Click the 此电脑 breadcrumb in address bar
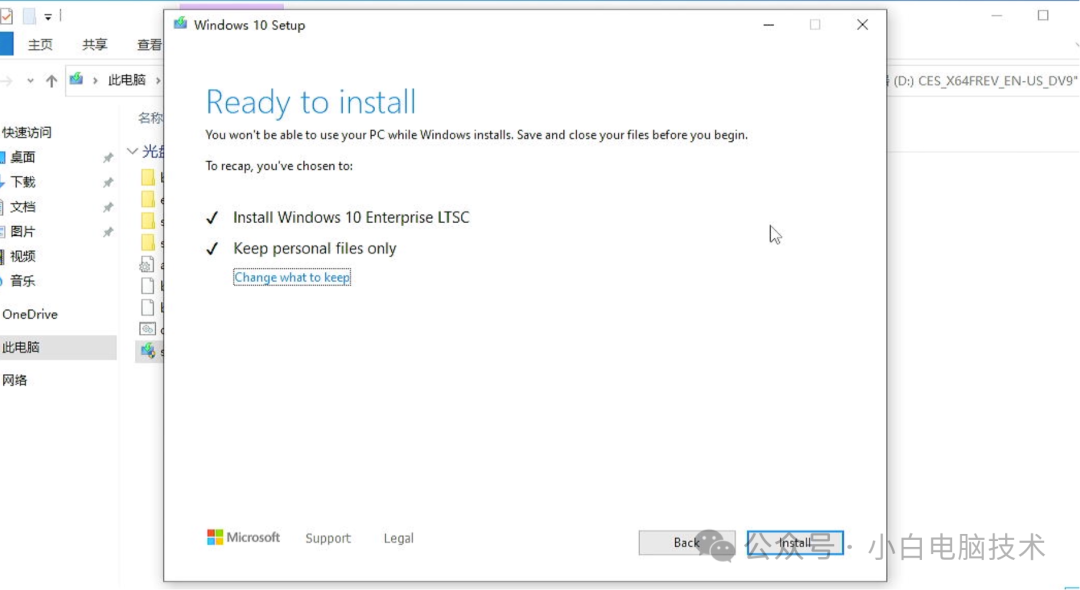The height and width of the screenshot is (590, 1080). (127, 80)
